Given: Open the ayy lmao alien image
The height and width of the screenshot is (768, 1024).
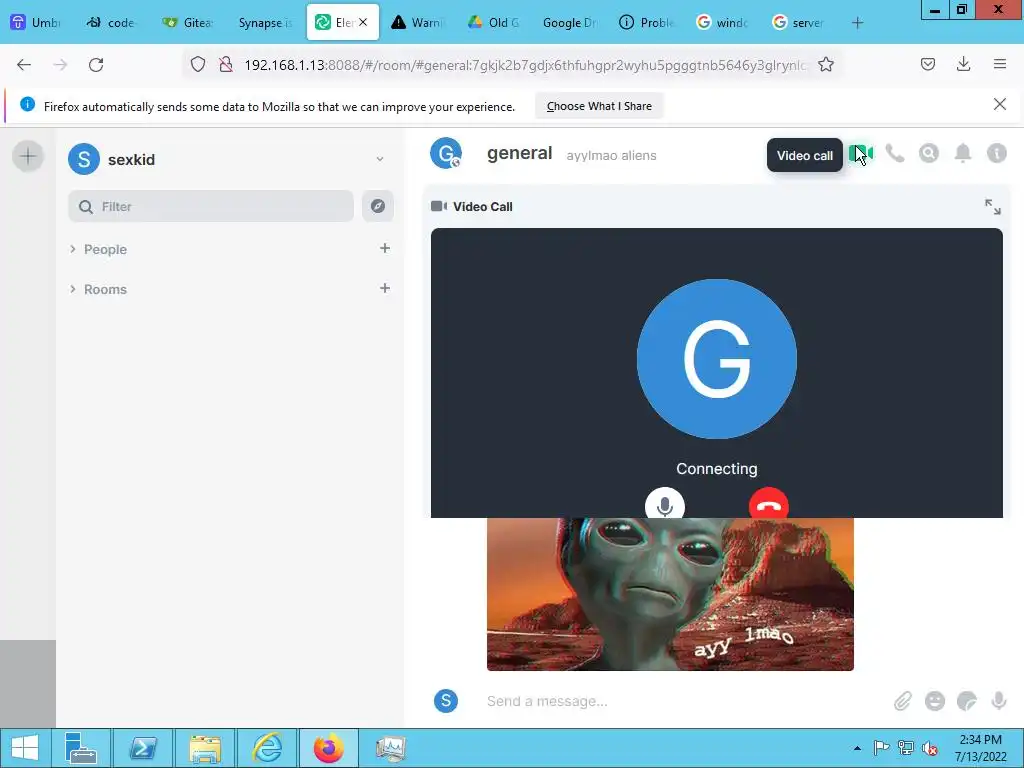Looking at the screenshot, I should click(x=670, y=594).
